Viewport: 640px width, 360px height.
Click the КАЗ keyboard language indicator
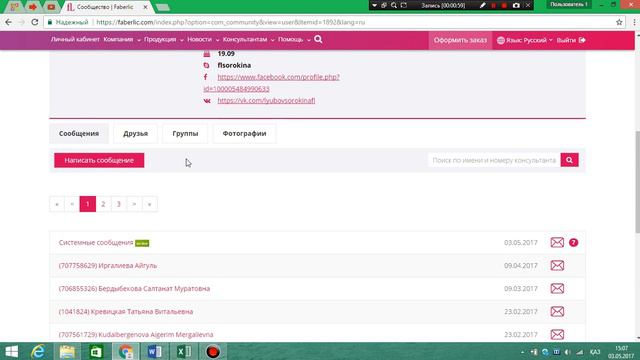pos(595,352)
